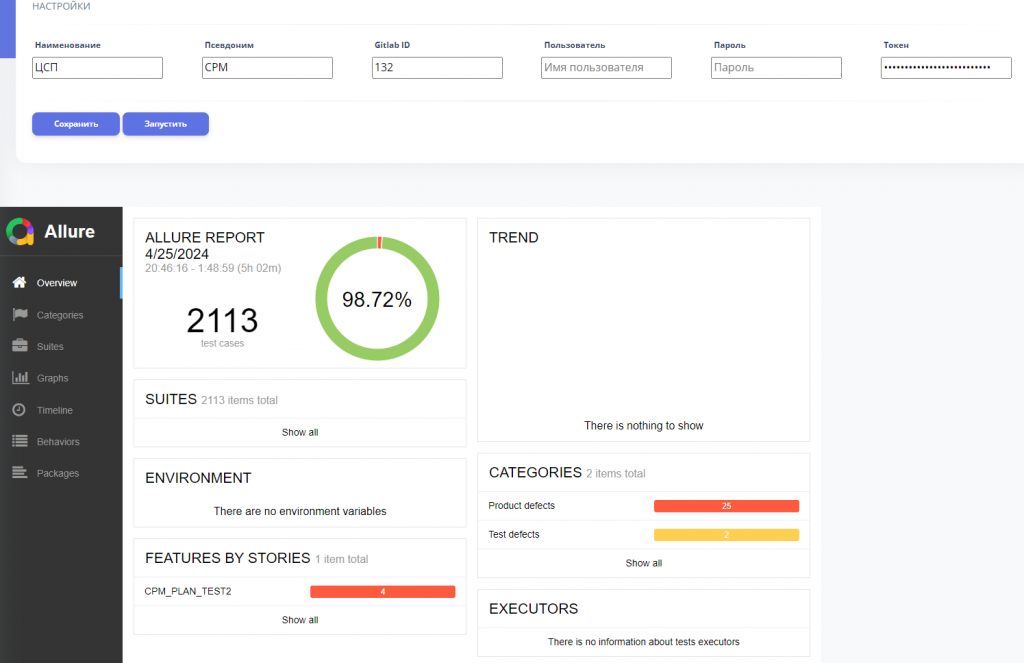This screenshot has width=1024, height=663.
Task: Click the TREND widget title
Action: tap(513, 238)
